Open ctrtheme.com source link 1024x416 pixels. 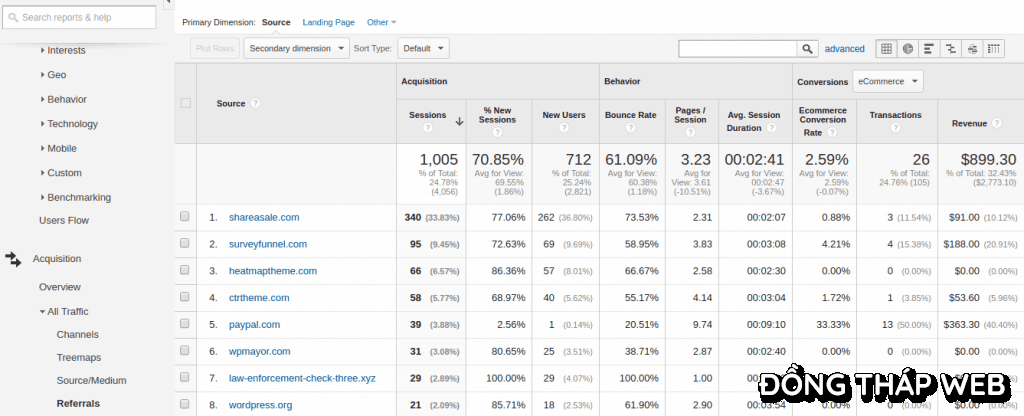pyautogui.click(x=259, y=297)
